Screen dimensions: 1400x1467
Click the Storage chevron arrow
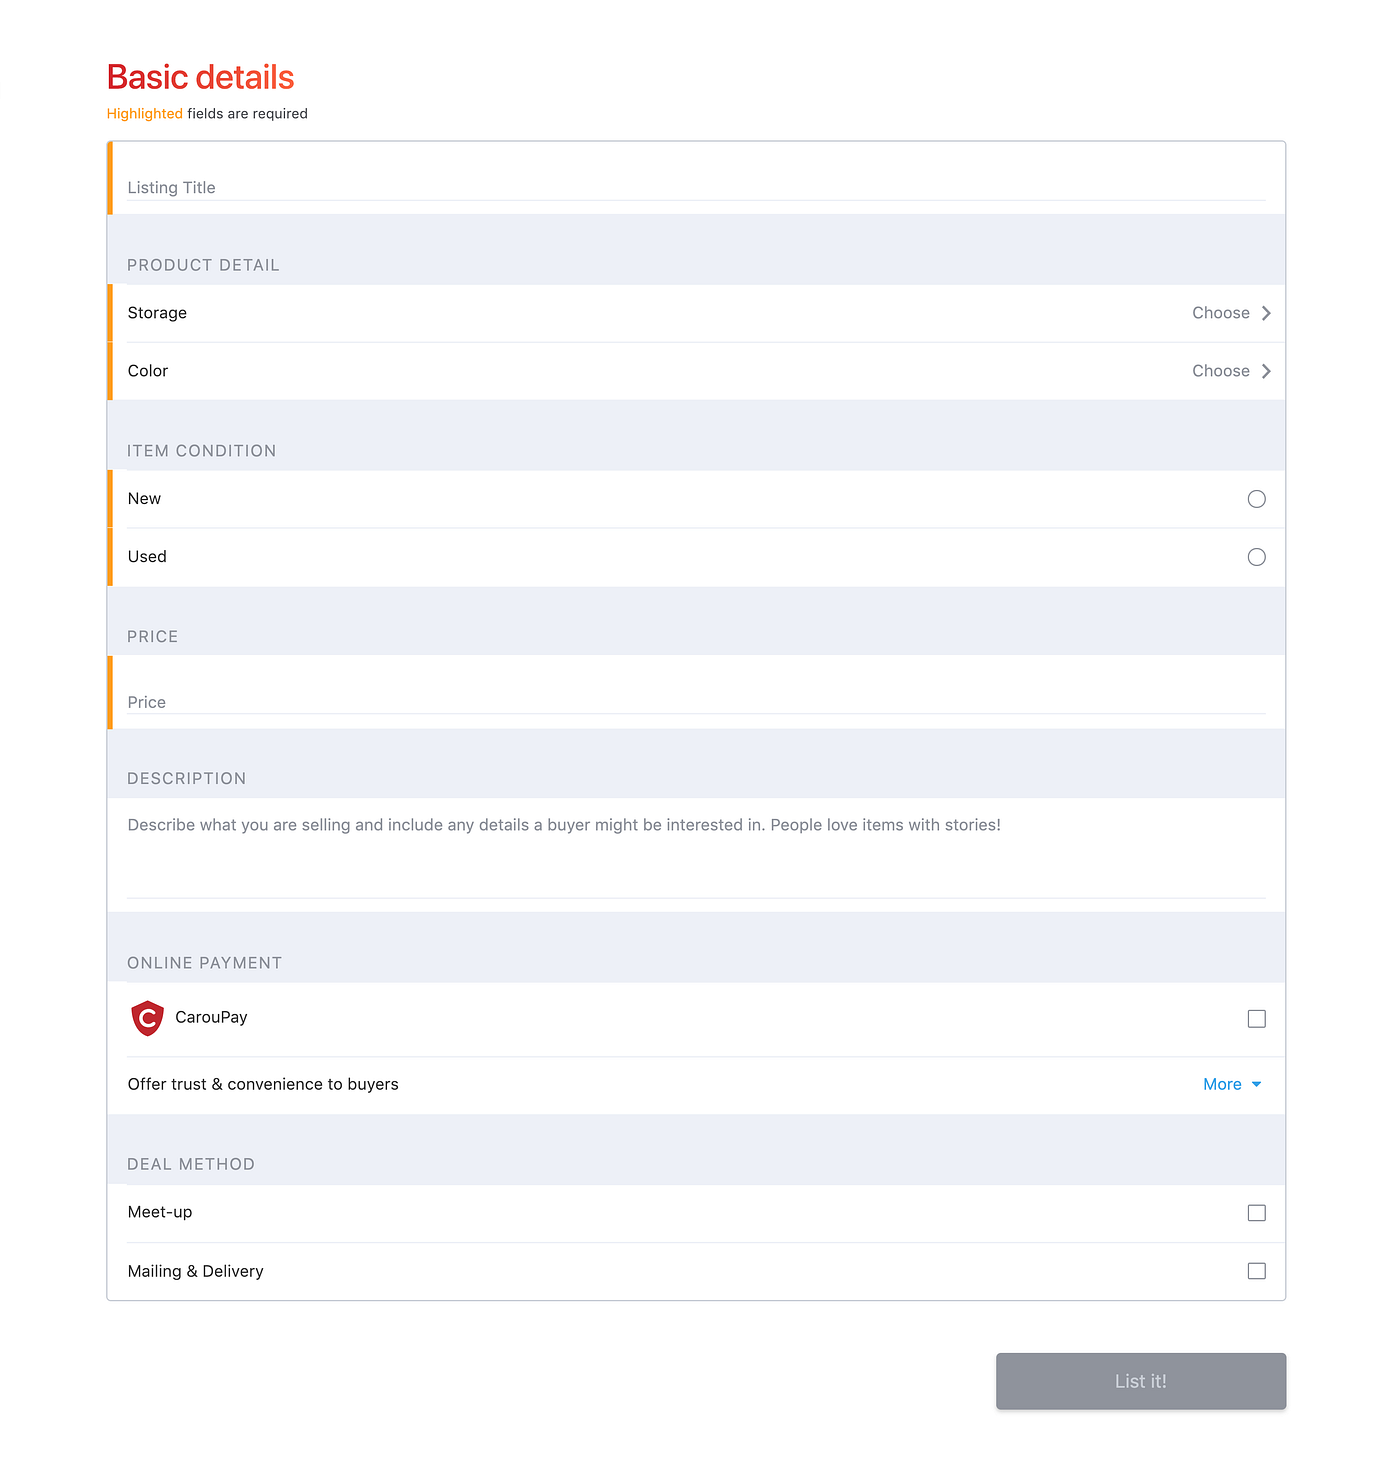pos(1265,313)
